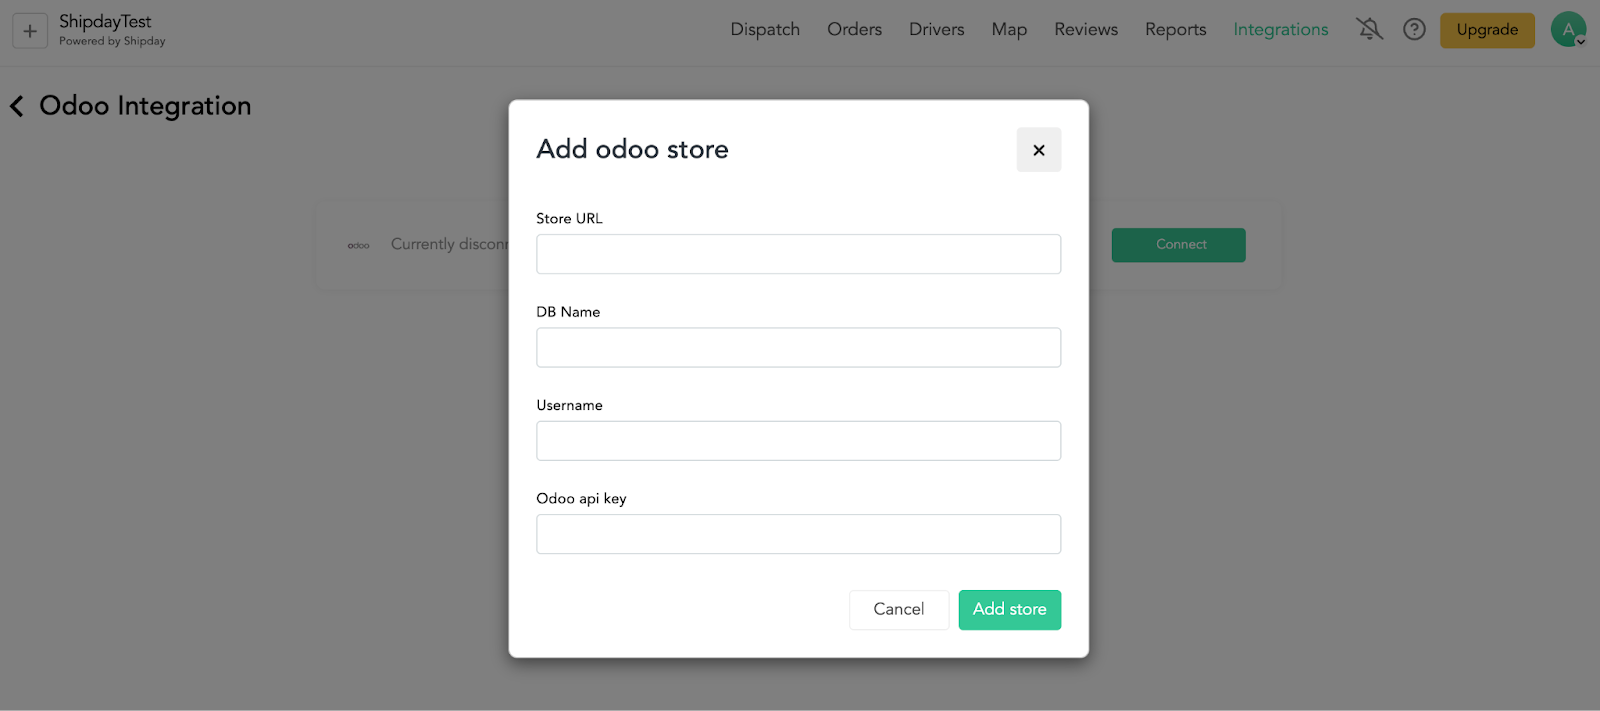
Task: Click Cancel in the dialog
Action: (899, 609)
